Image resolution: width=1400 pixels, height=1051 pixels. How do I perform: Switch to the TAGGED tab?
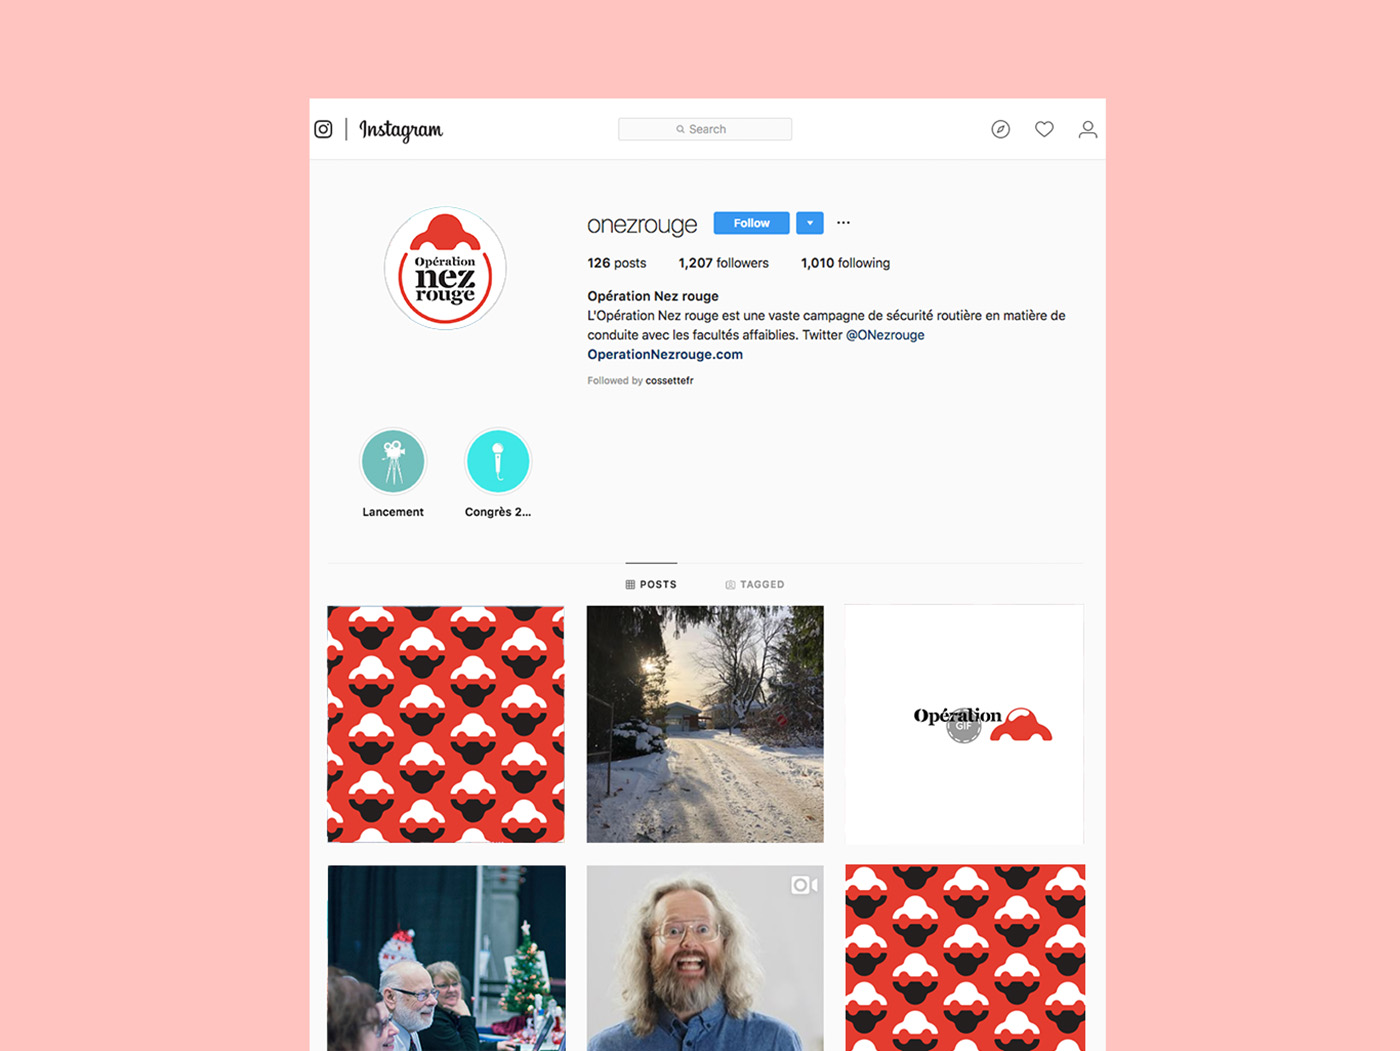(x=755, y=584)
